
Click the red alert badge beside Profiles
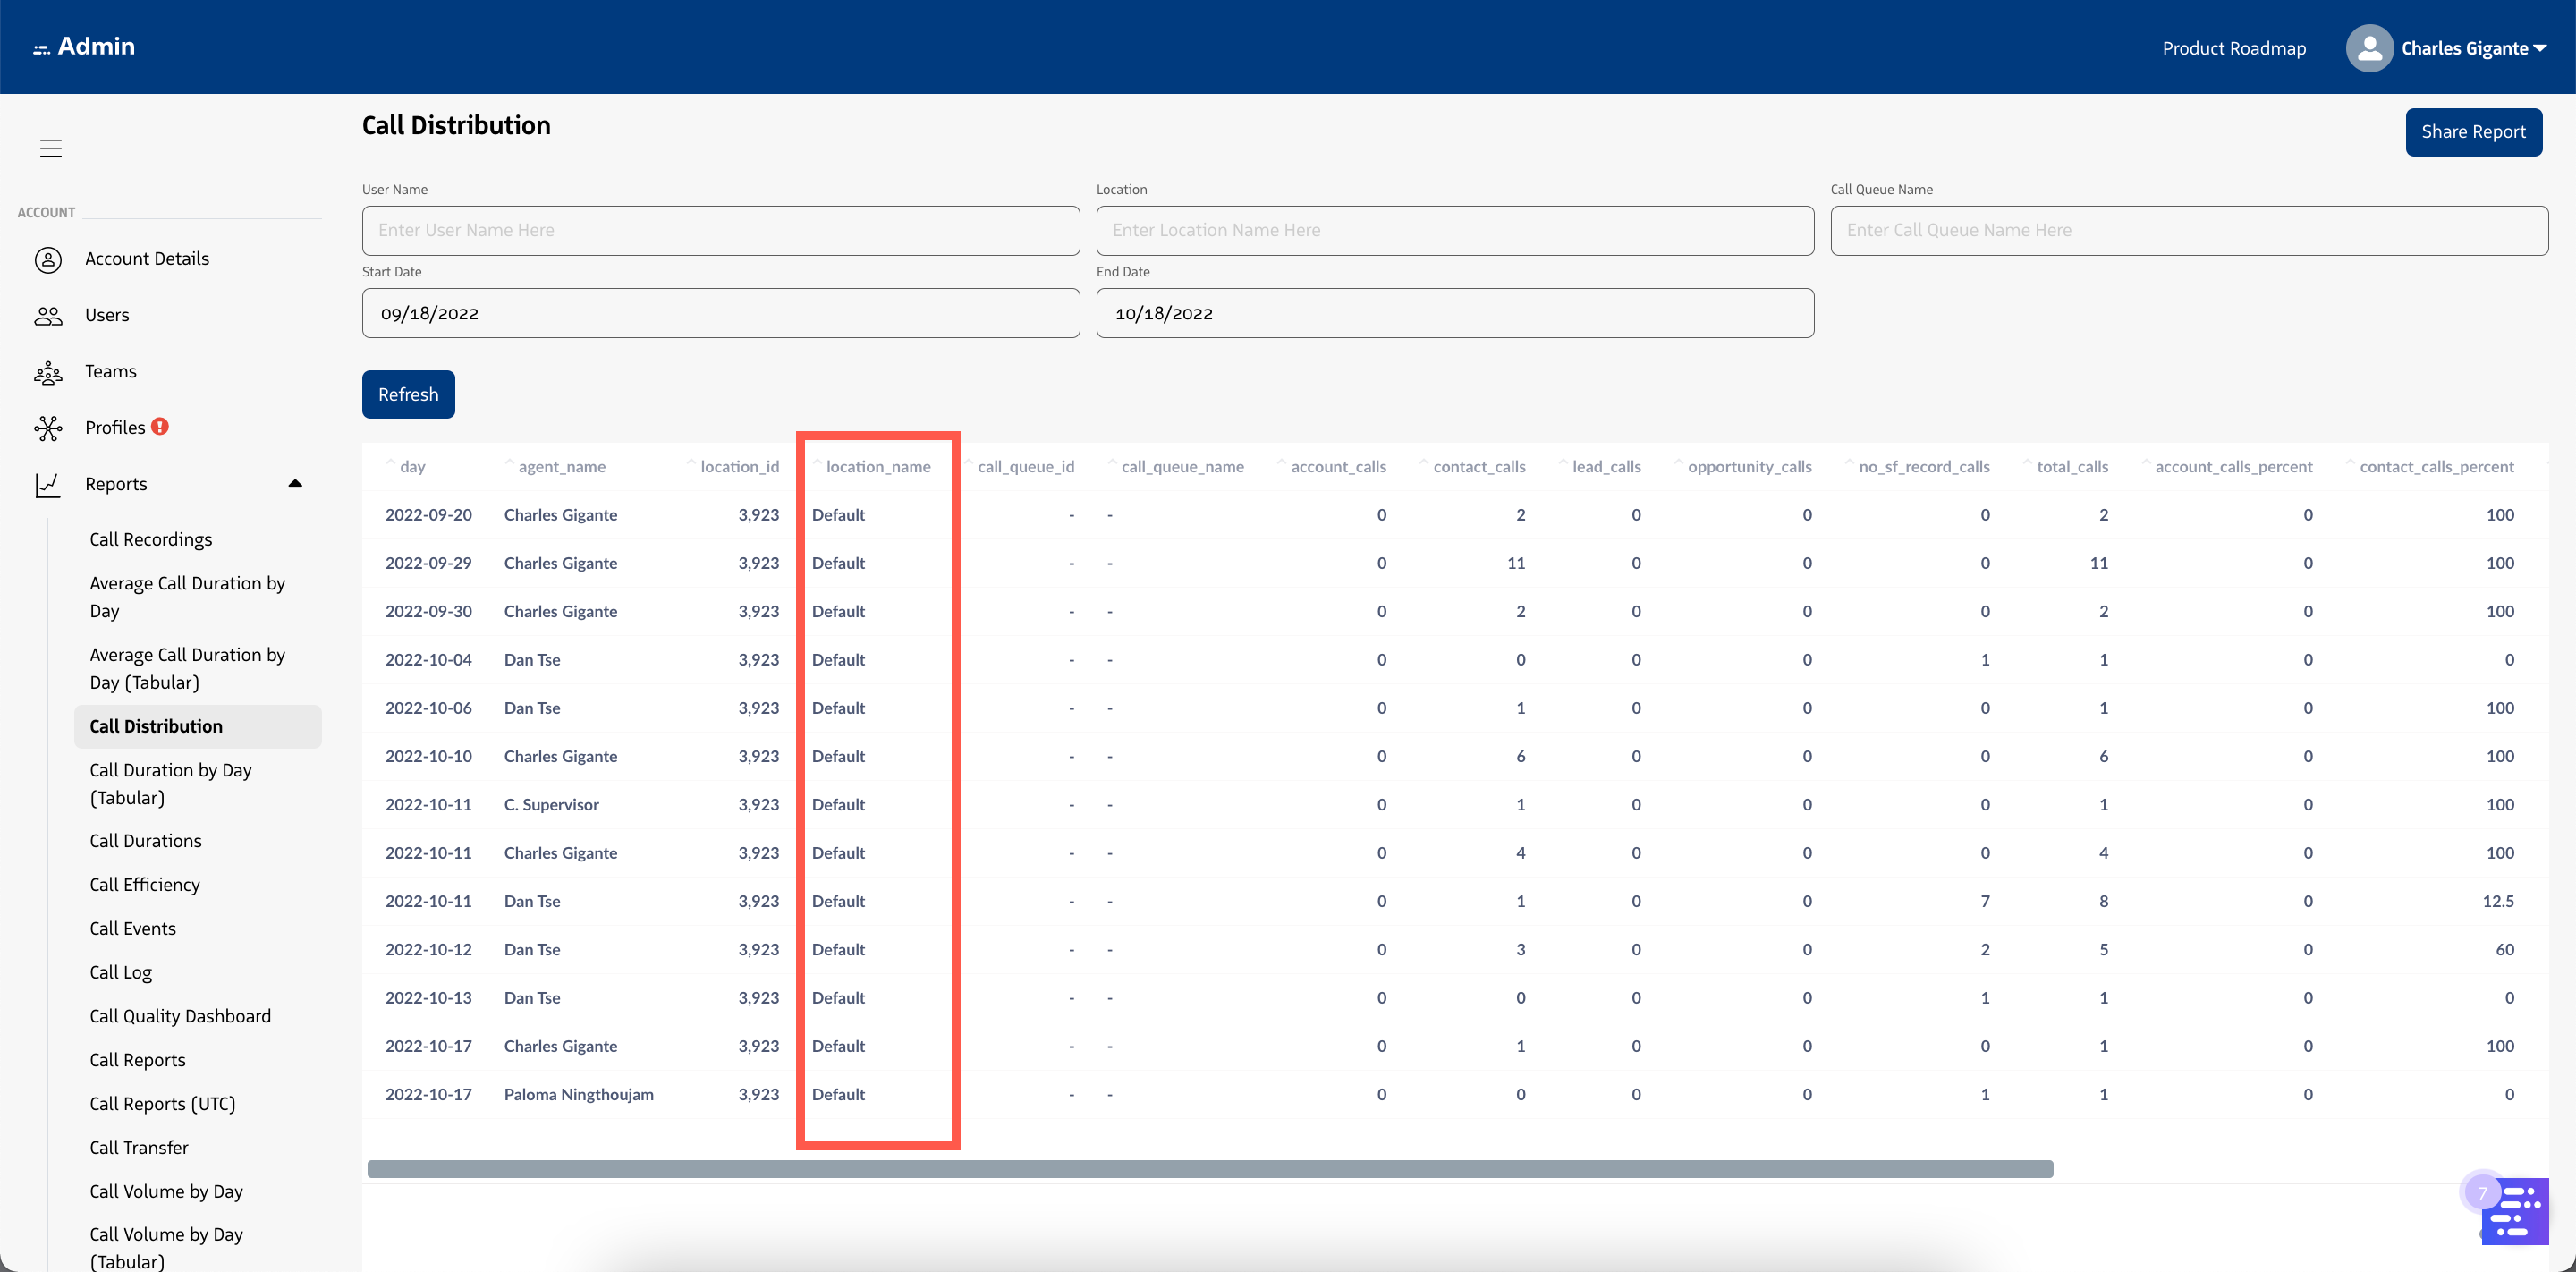[x=160, y=426]
